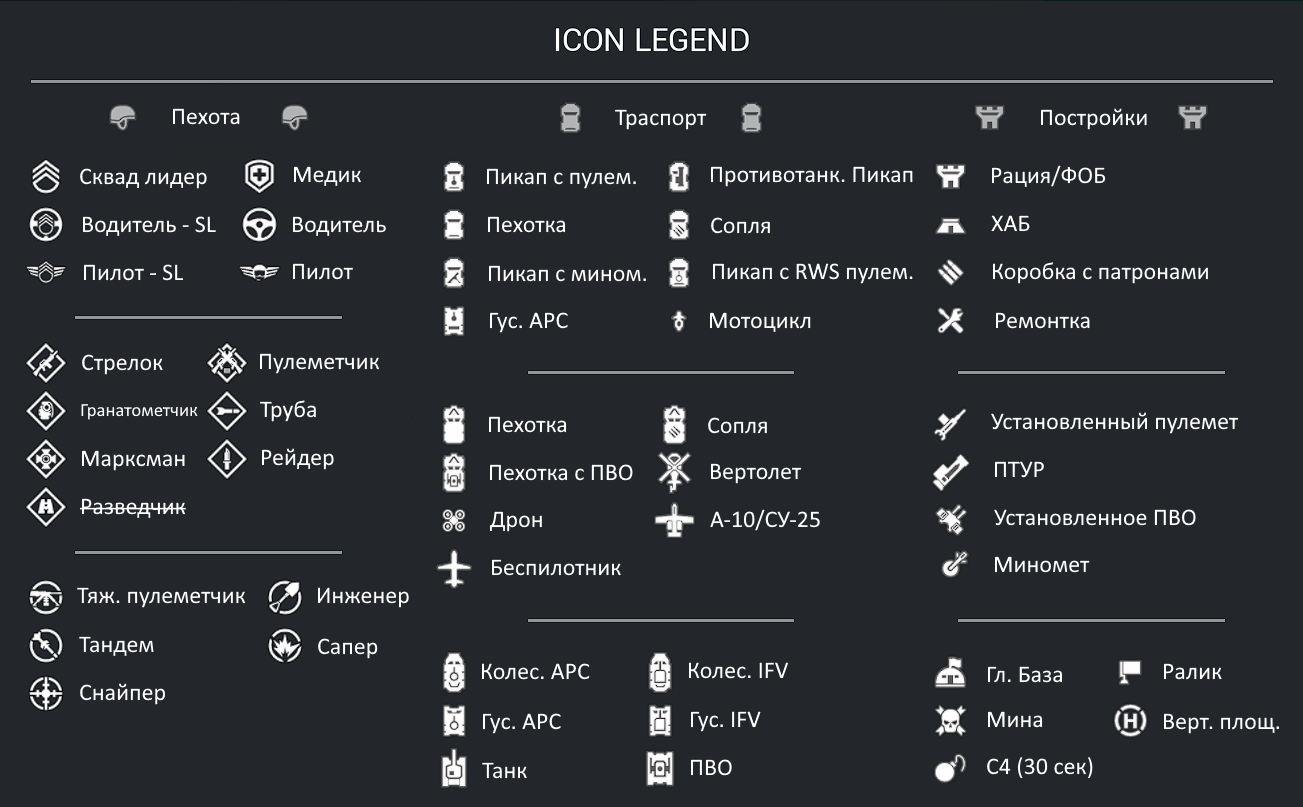Click the Сквад лидер chevron icon
The height and width of the screenshot is (807, 1303).
(45, 177)
